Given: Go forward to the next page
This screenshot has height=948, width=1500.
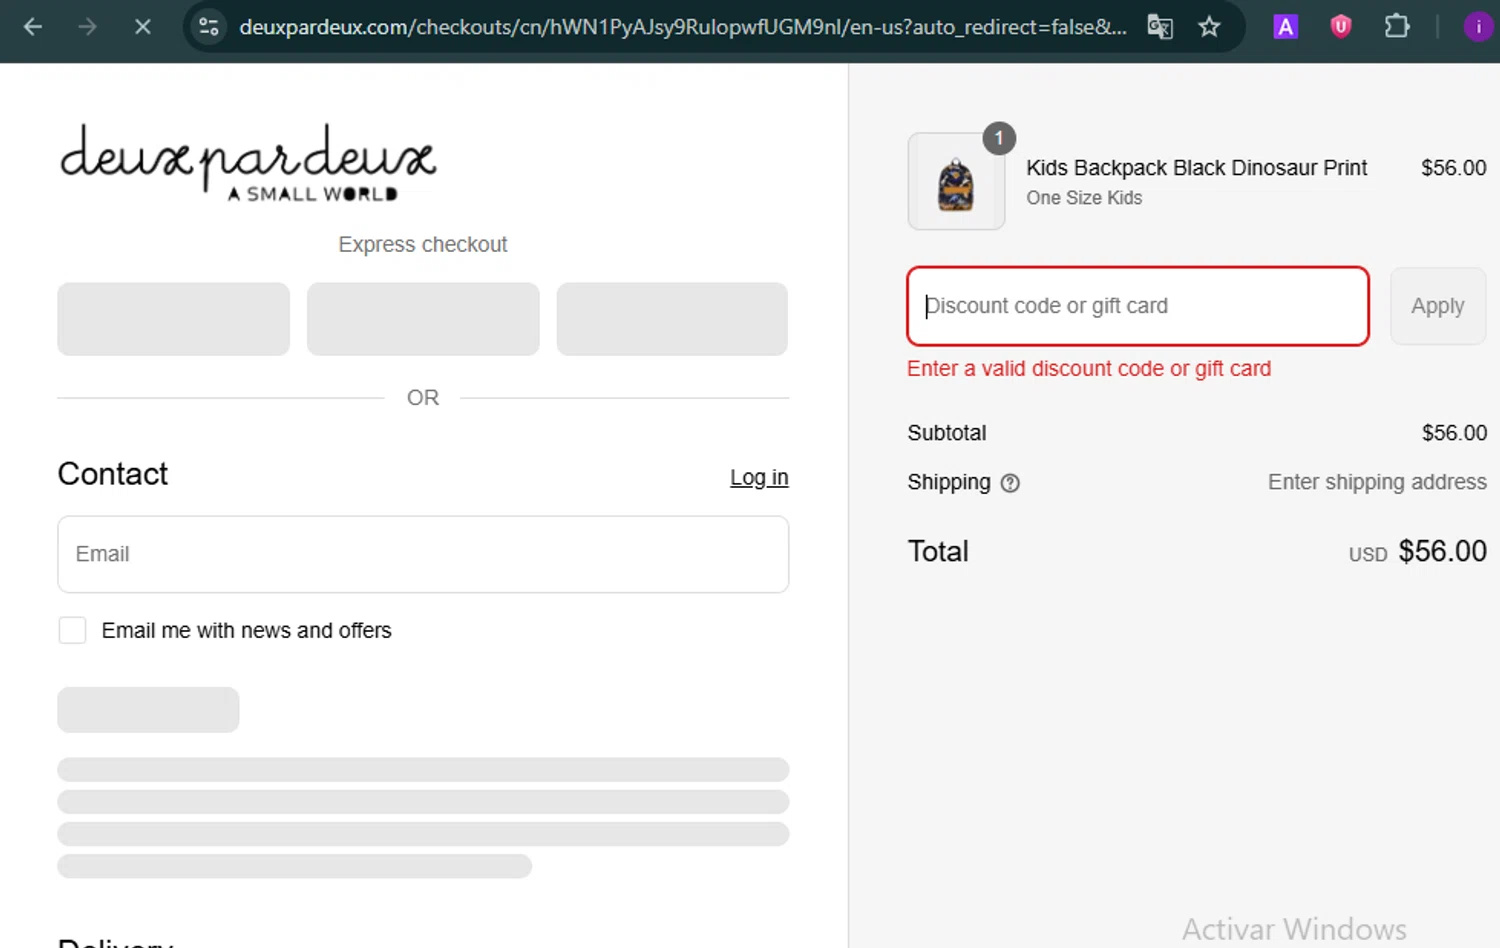Looking at the screenshot, I should (x=88, y=27).
